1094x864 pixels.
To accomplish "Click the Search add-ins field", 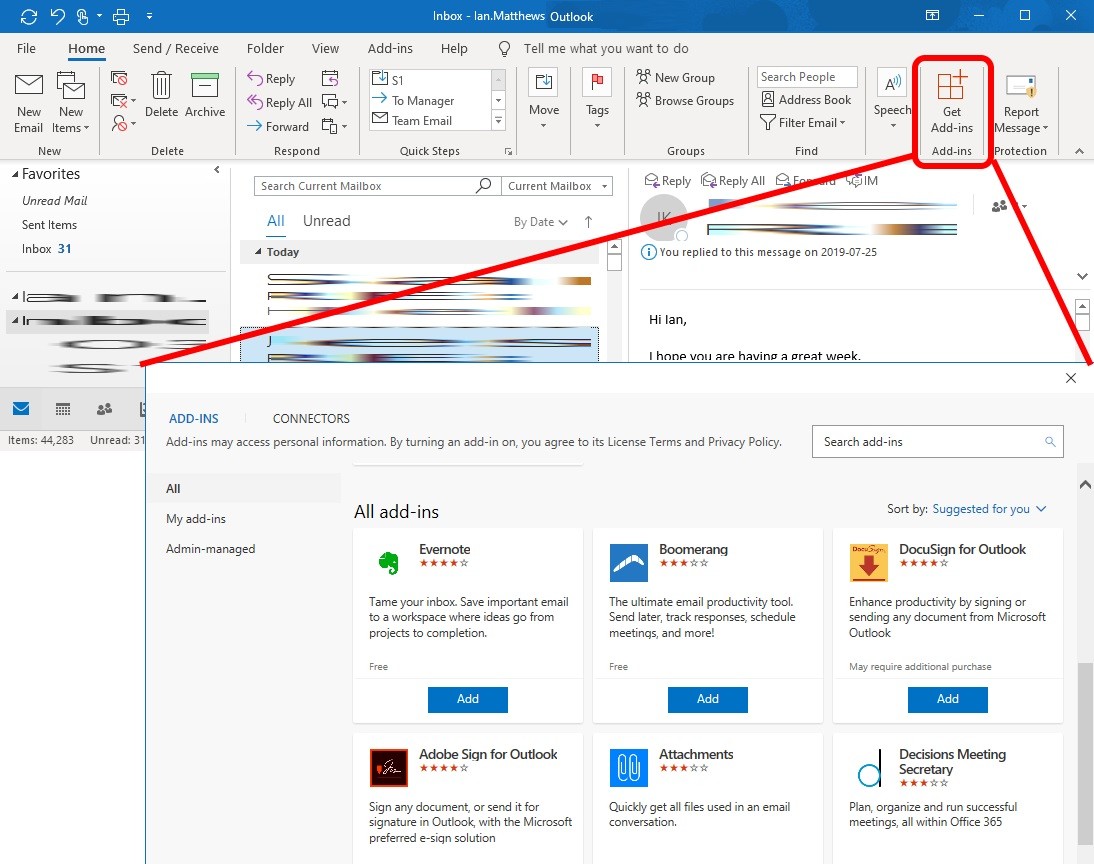I will [x=930, y=442].
